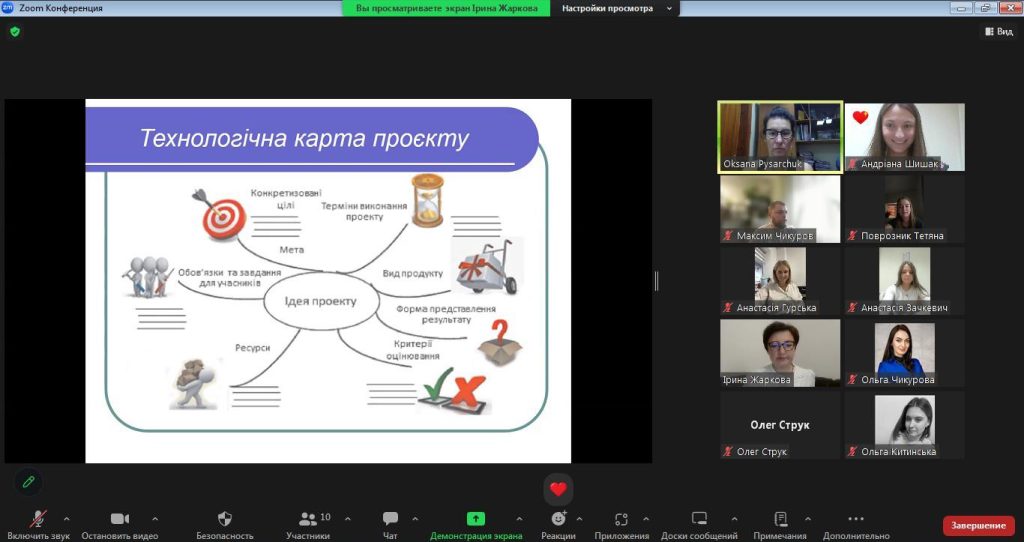The width and height of the screenshot is (1024, 542).
Task: Click the green annotation pencil icon
Action: [28, 482]
